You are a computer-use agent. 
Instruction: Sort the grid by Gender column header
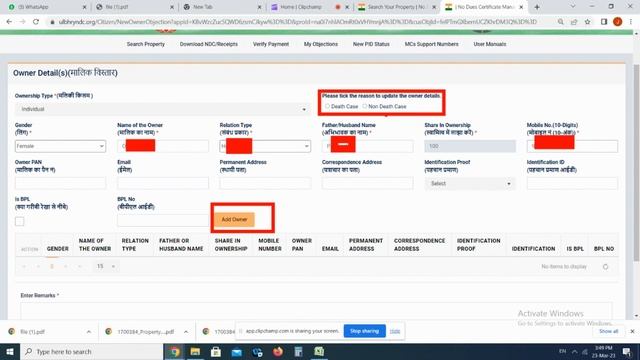58,249
